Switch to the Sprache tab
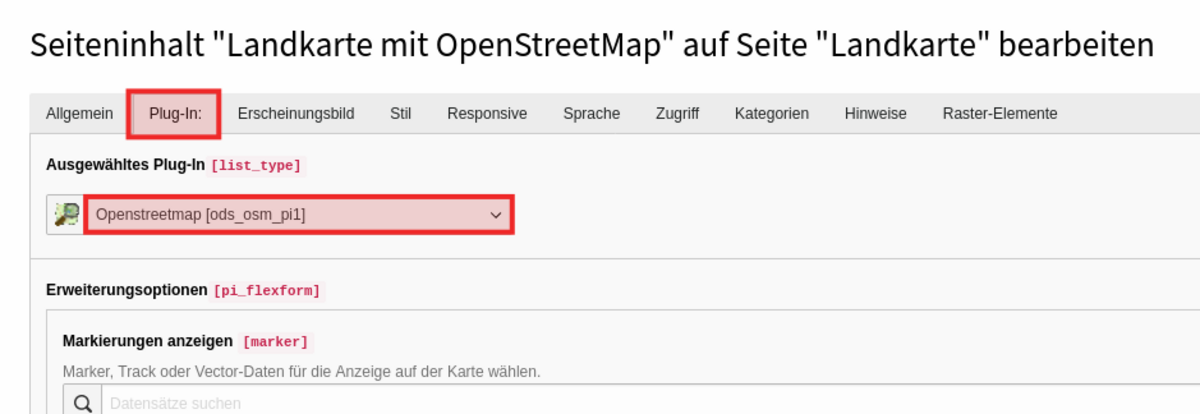The width and height of the screenshot is (1200, 414). [x=591, y=114]
